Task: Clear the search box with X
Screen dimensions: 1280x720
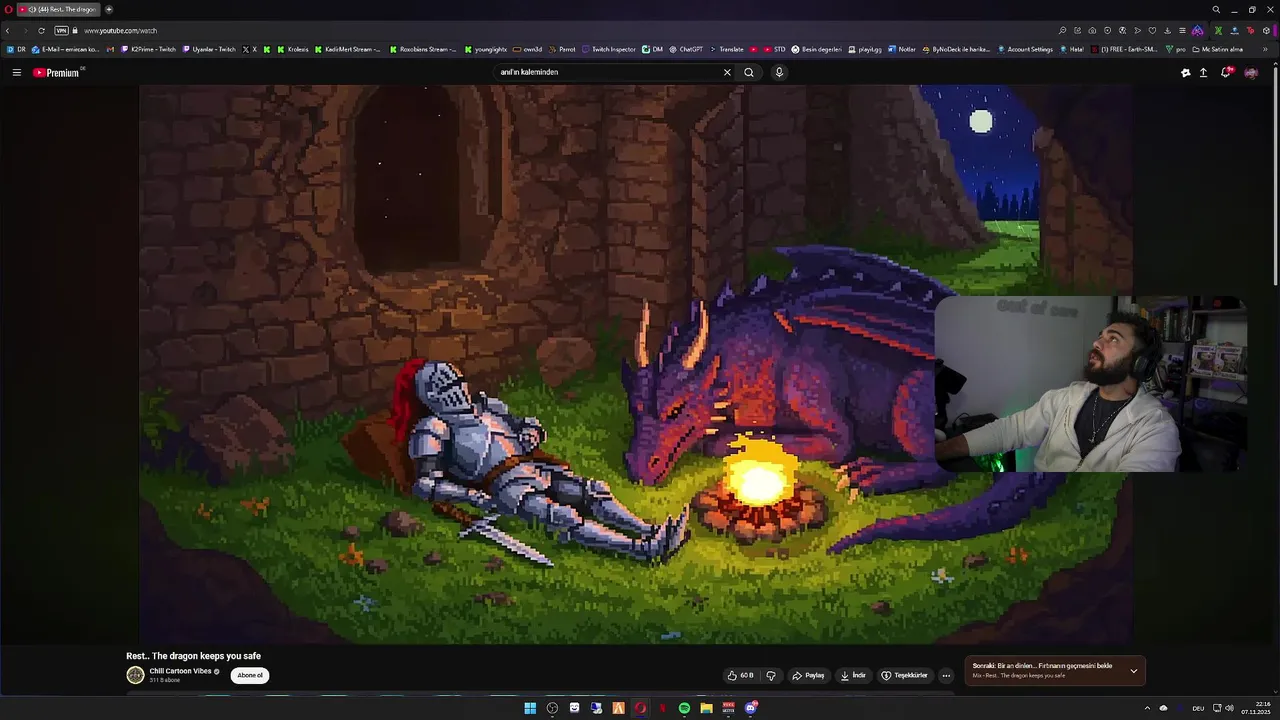Action: (x=727, y=72)
